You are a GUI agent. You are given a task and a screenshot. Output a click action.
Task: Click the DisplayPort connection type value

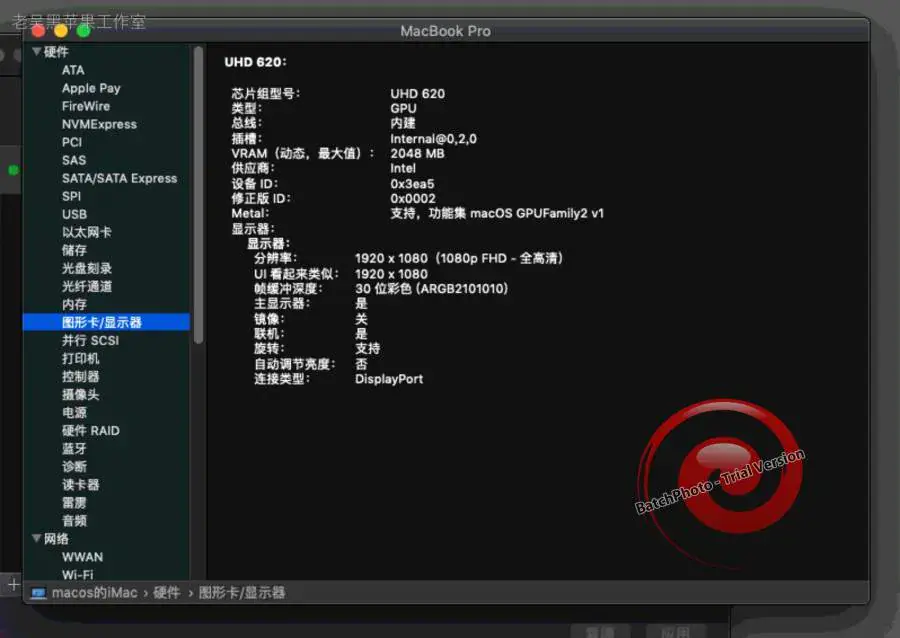[389, 379]
